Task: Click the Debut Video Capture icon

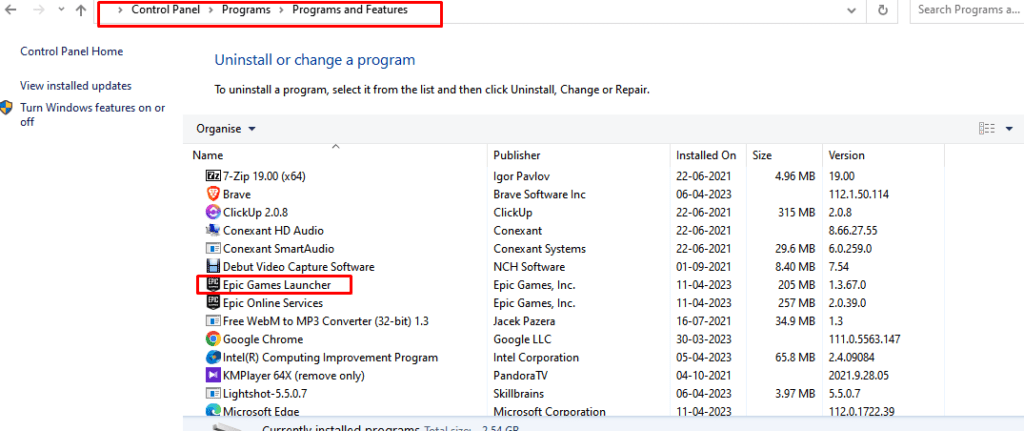Action: click(213, 266)
